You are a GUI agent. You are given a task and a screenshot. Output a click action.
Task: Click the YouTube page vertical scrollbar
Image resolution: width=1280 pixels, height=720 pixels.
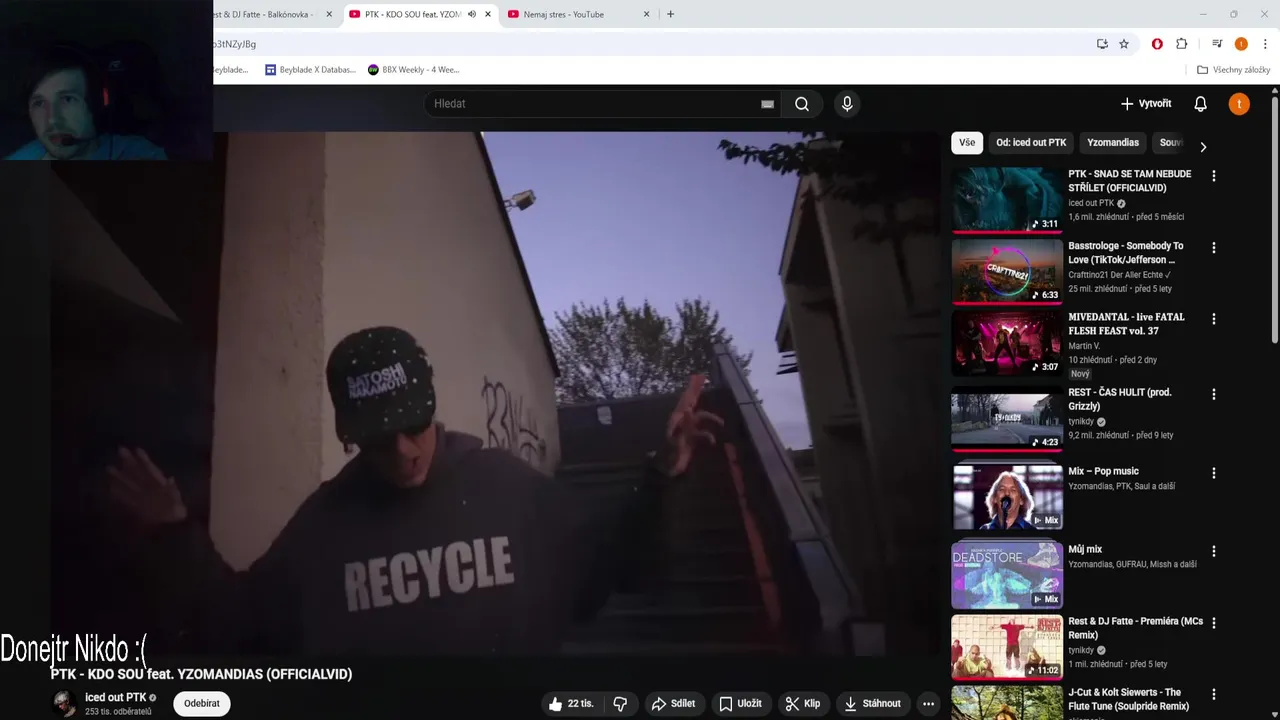click(1275, 220)
